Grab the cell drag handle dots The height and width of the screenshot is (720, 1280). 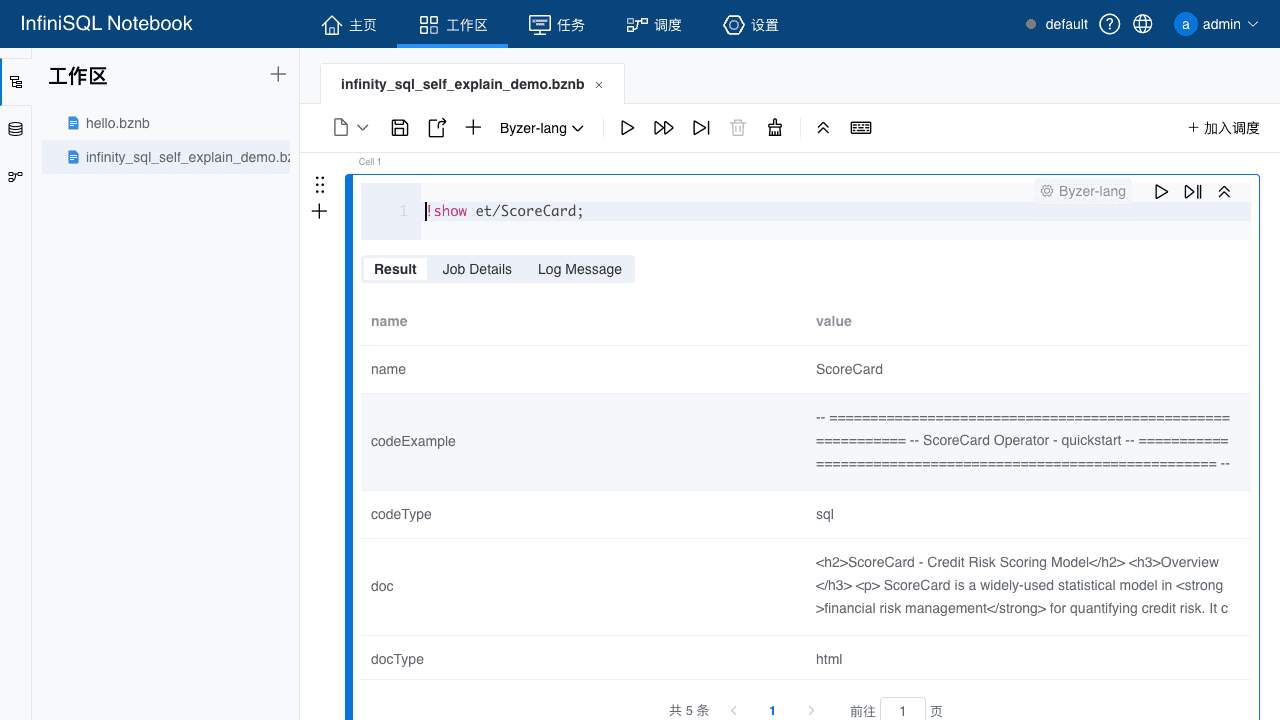point(320,185)
